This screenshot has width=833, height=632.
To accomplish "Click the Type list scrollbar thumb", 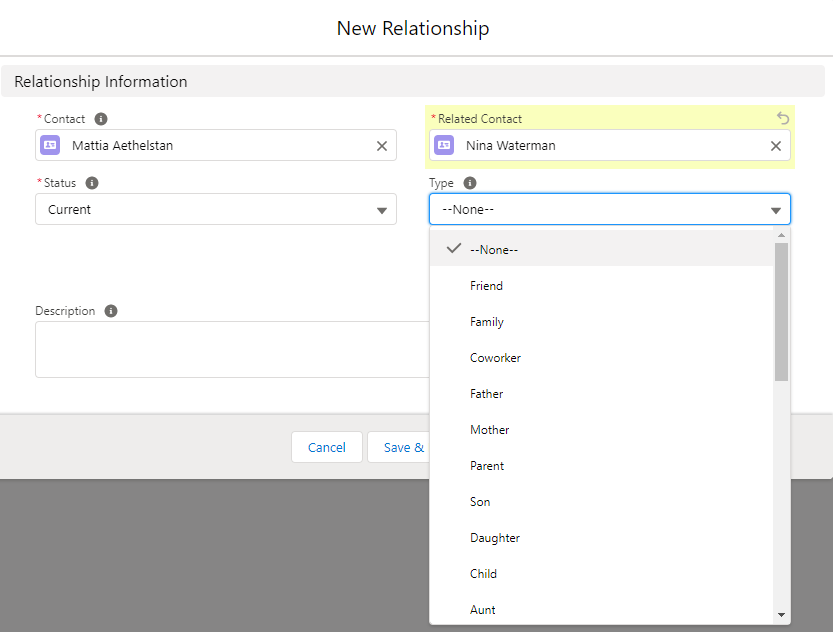I will coord(781,312).
